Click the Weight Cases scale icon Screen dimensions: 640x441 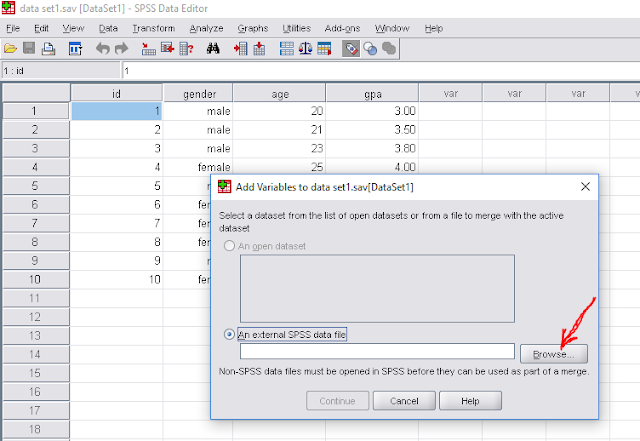pyautogui.click(x=305, y=49)
